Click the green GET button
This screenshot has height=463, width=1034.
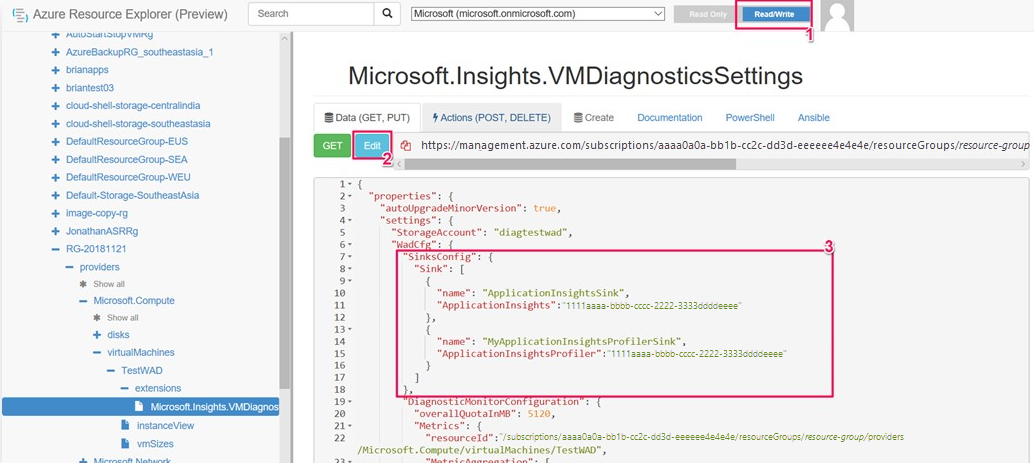332,146
